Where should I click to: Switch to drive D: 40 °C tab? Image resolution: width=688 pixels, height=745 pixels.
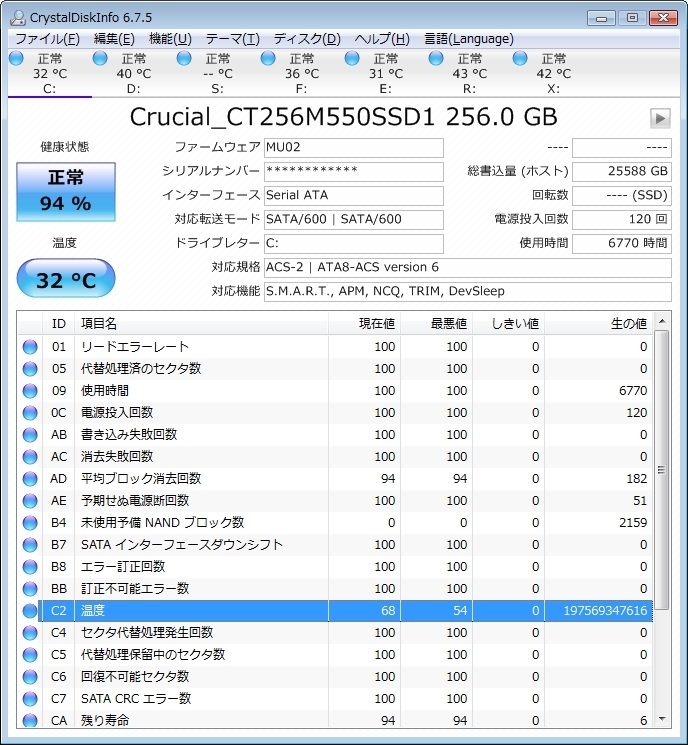pos(134,74)
